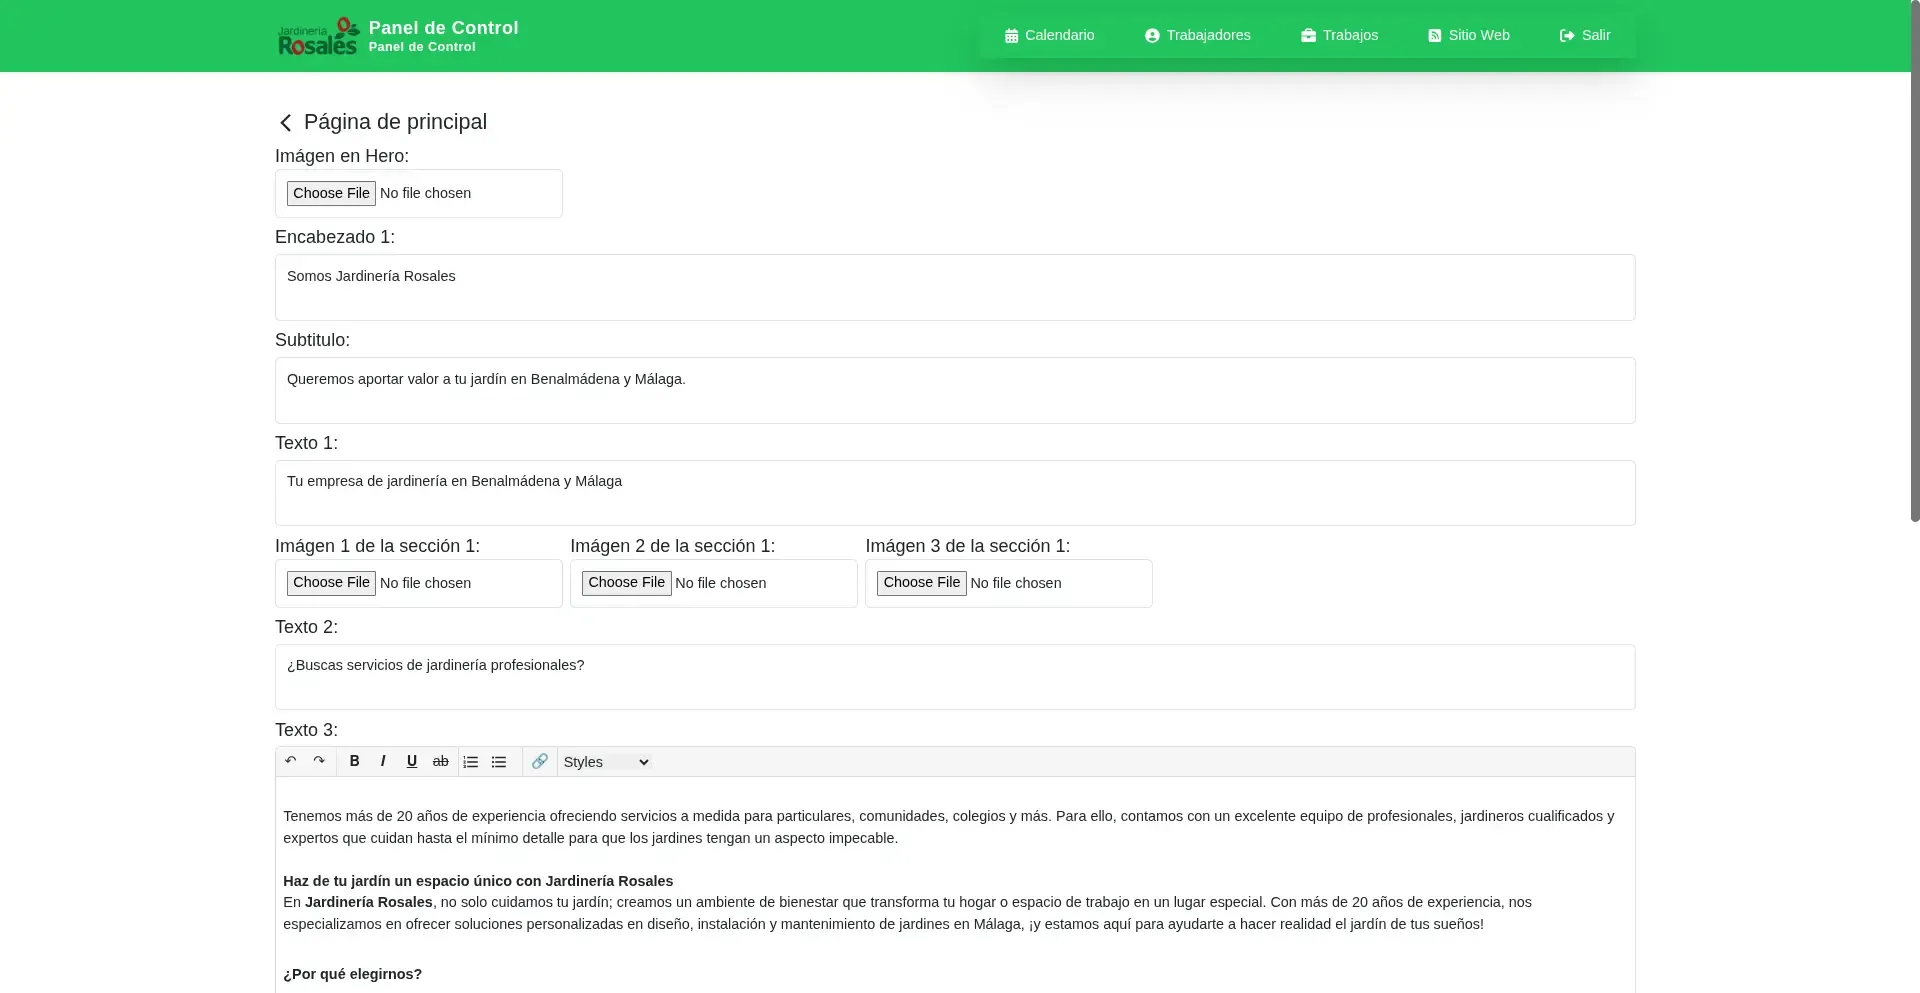
Task: Click into the Subtitulo text field
Action: pos(954,390)
